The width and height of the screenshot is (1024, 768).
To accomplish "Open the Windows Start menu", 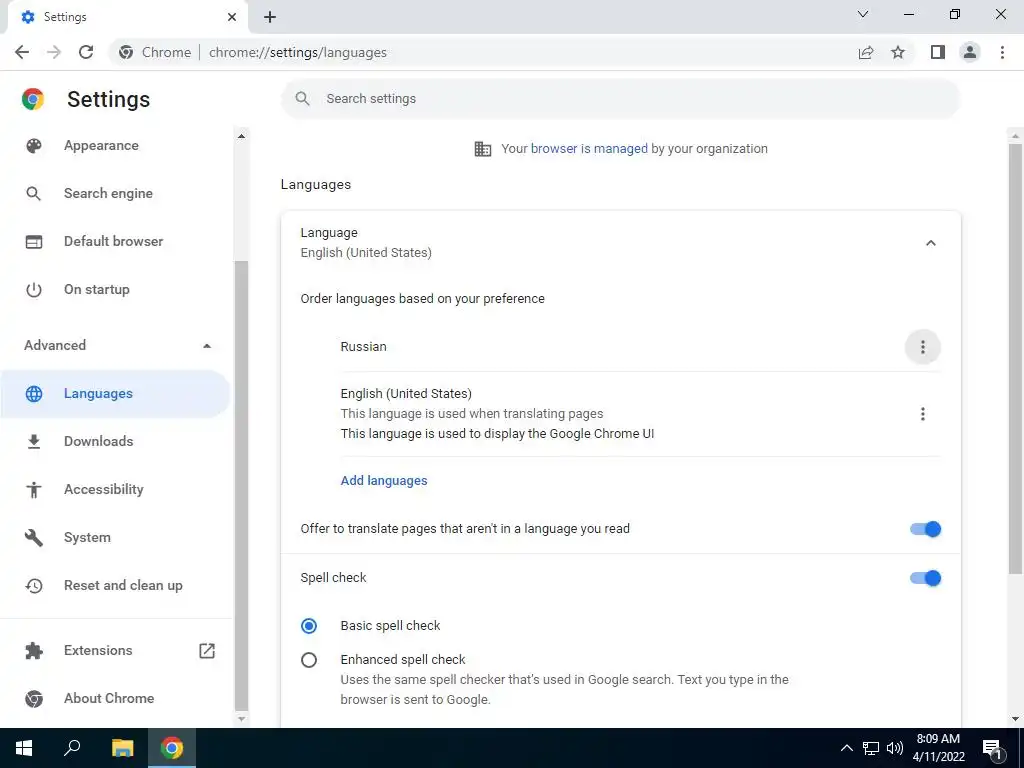I will pyautogui.click(x=24, y=748).
